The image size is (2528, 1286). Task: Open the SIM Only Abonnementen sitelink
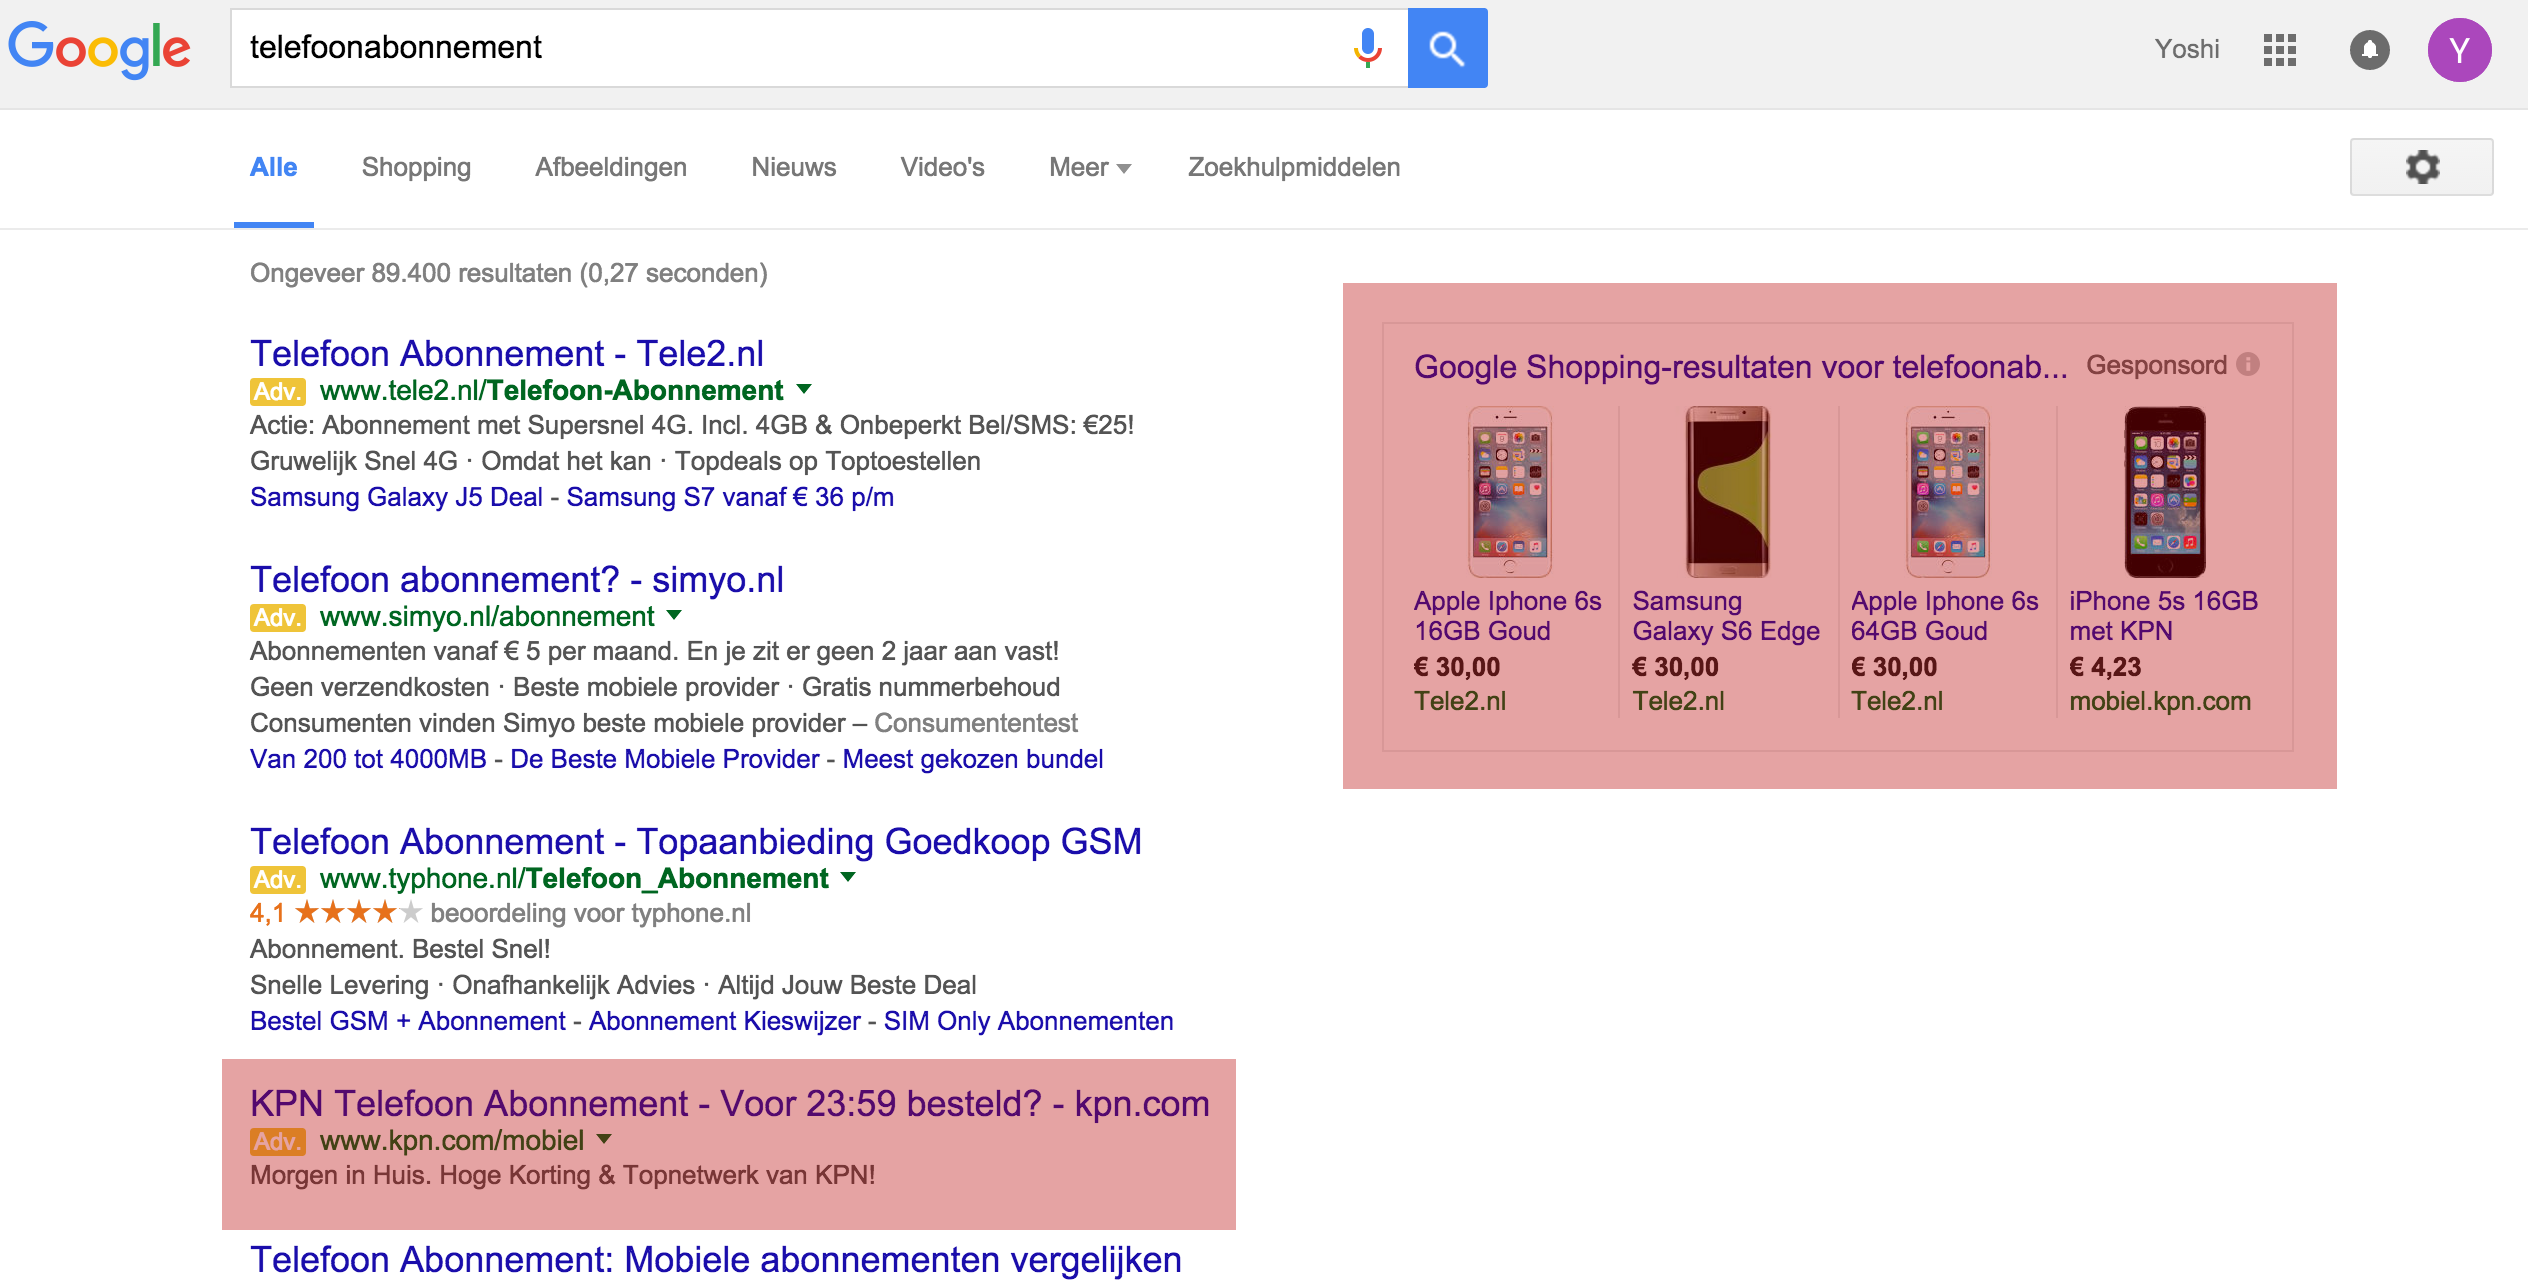point(1028,1021)
